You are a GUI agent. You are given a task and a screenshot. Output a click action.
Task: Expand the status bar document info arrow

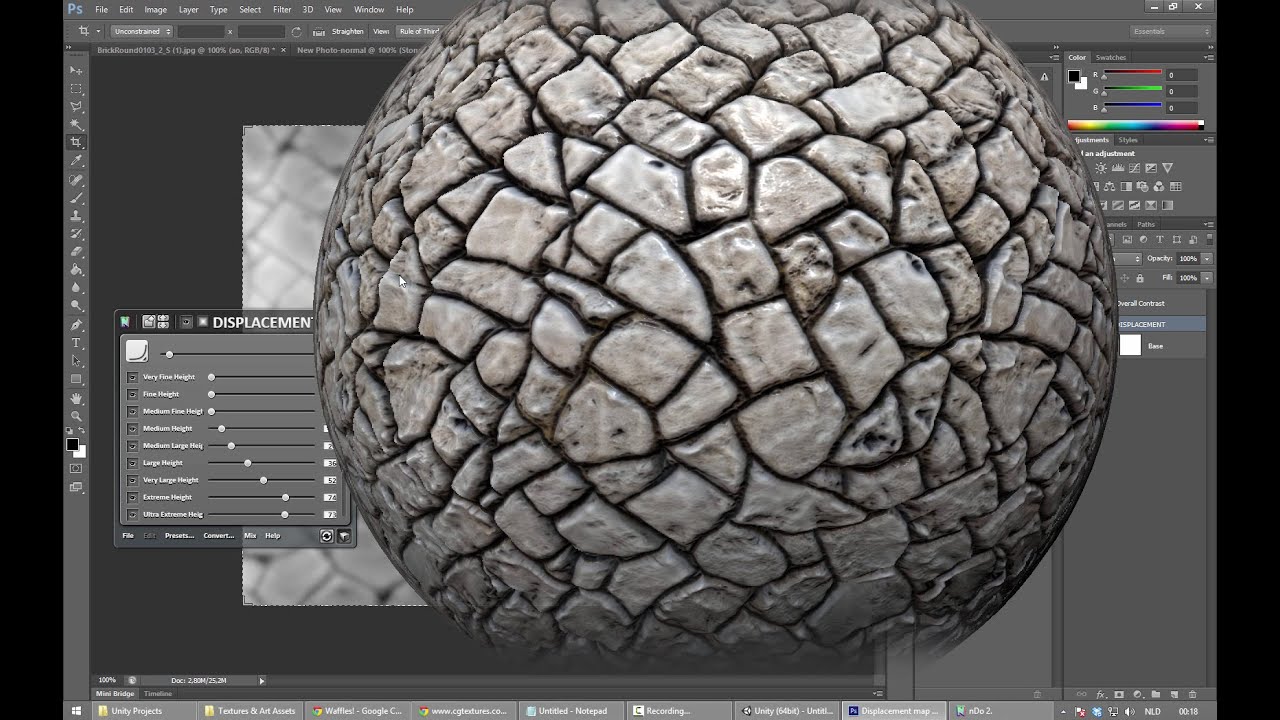[262, 680]
